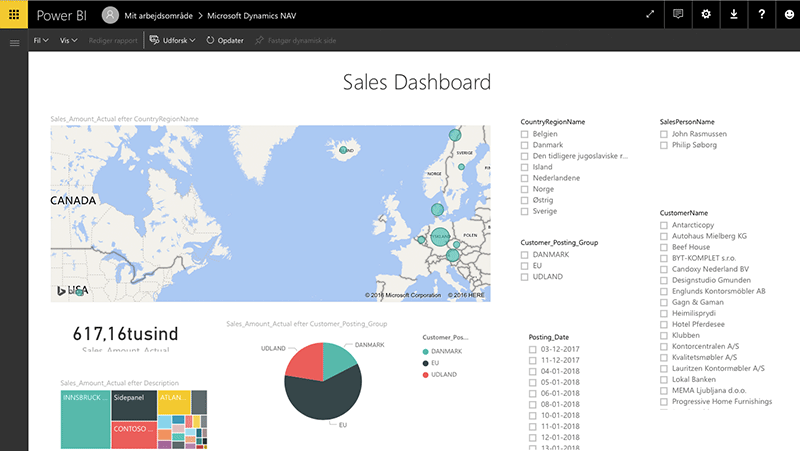Enable the Østrig filter checkbox

[x=524, y=201]
